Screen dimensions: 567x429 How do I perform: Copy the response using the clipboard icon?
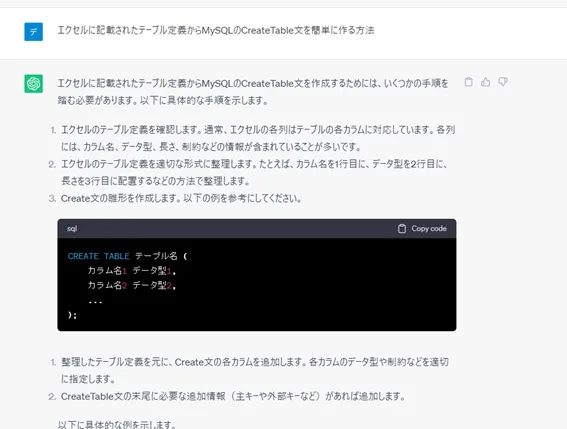pos(468,82)
